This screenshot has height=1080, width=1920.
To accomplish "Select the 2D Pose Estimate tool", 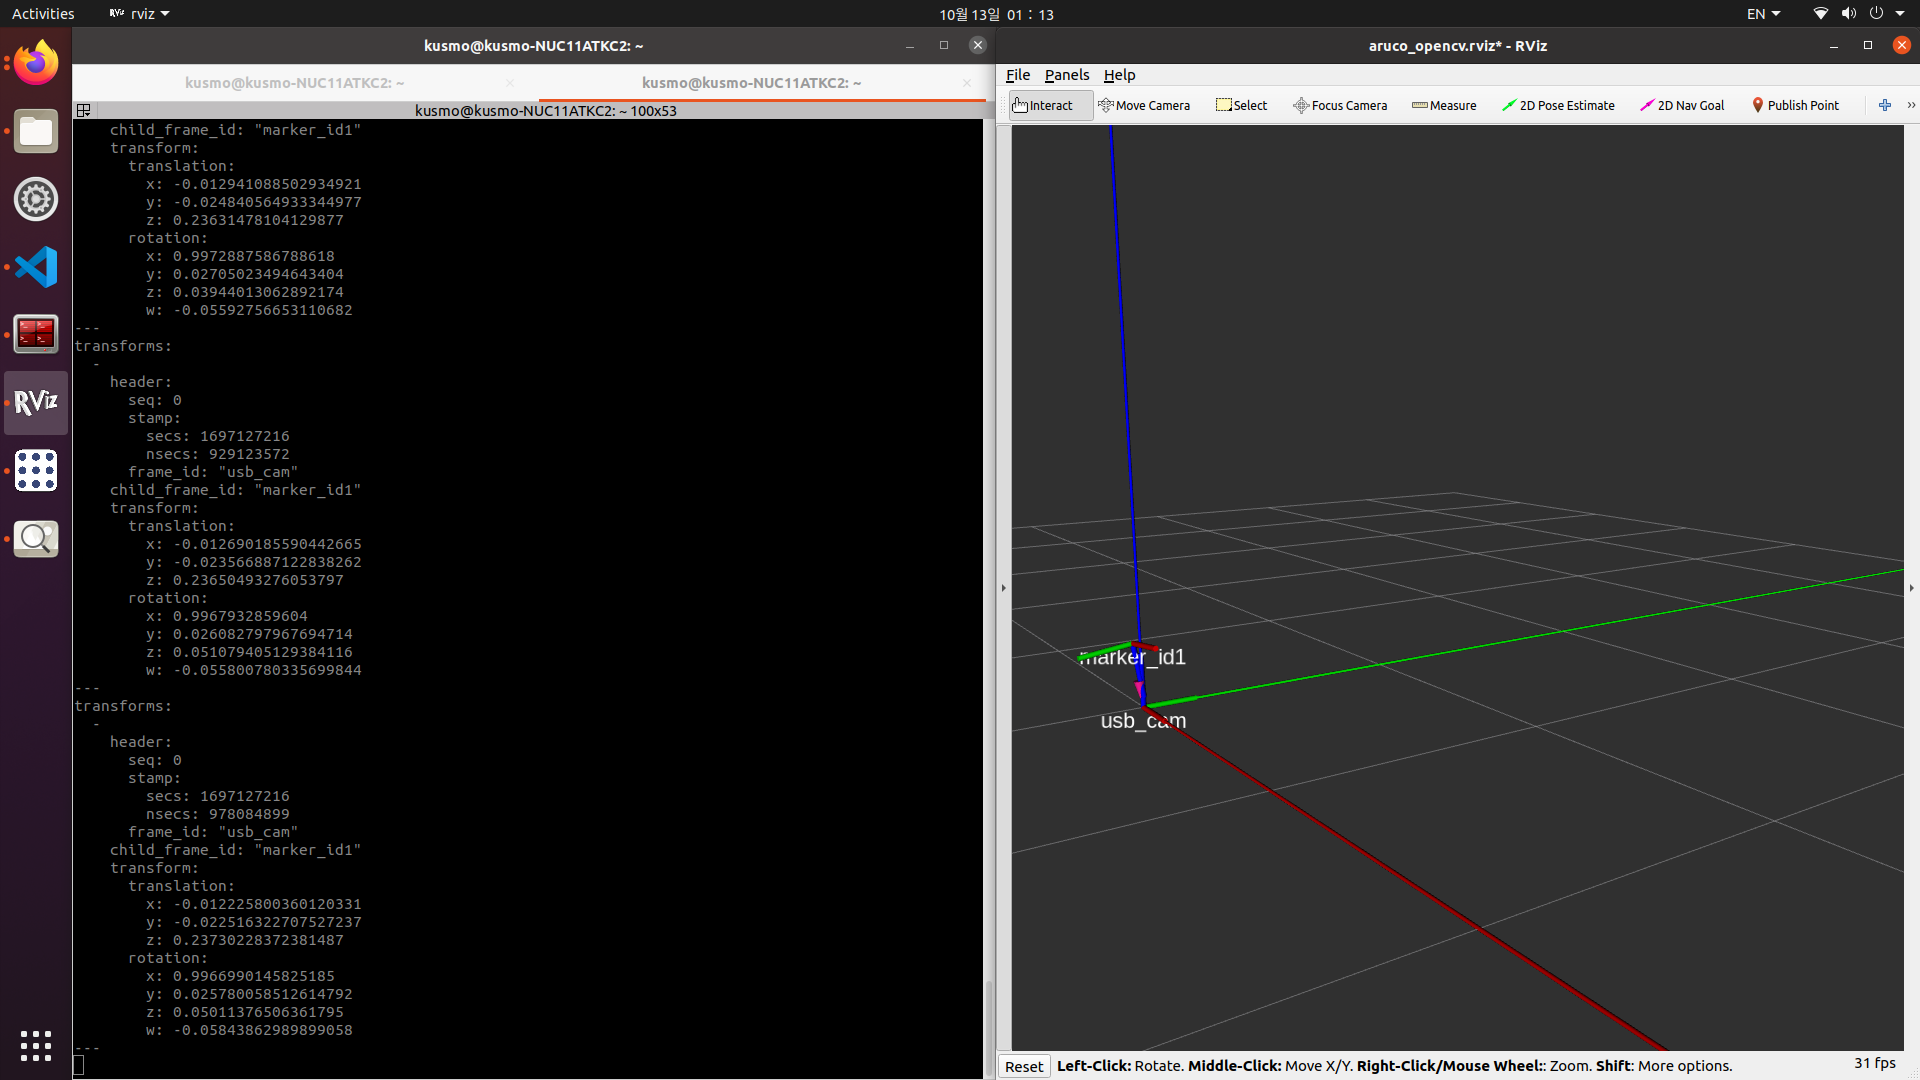I will (1558, 105).
